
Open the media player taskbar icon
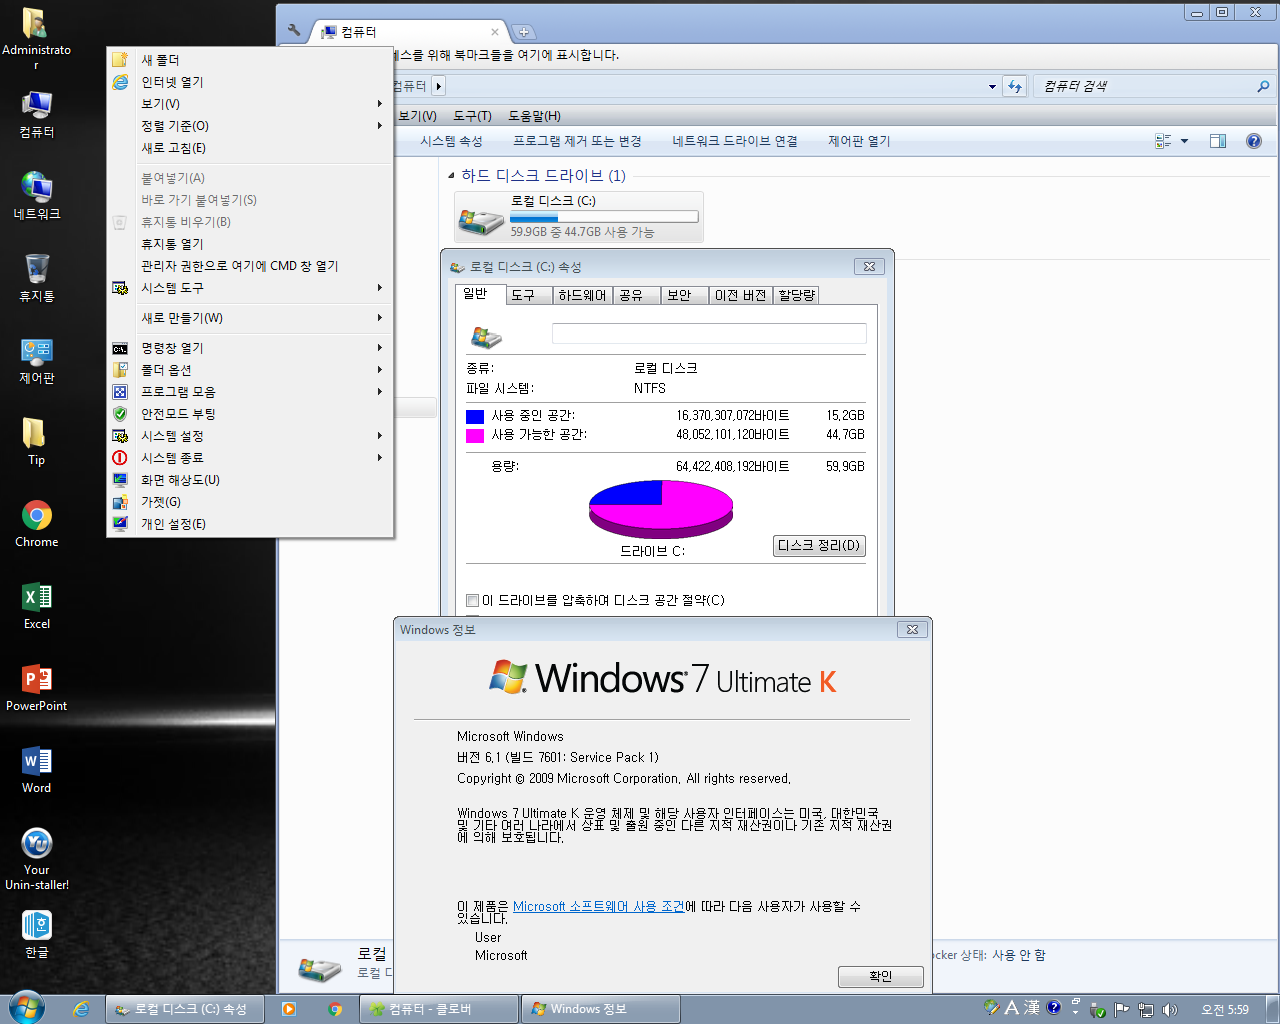tap(289, 1009)
